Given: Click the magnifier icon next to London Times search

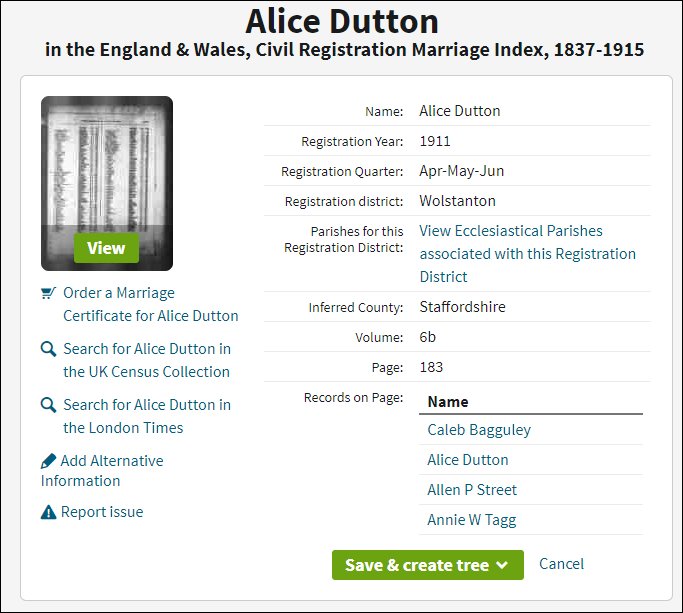Looking at the screenshot, I should click(x=48, y=405).
